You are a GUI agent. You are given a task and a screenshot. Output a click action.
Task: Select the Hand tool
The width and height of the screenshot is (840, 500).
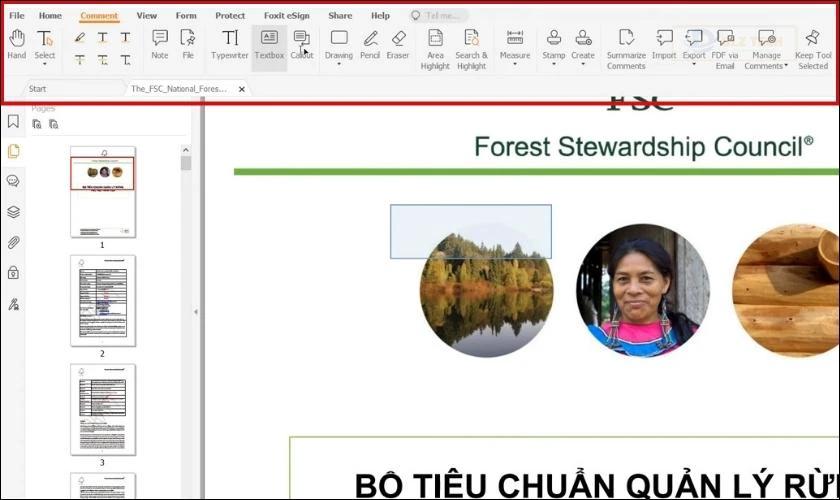pos(17,44)
